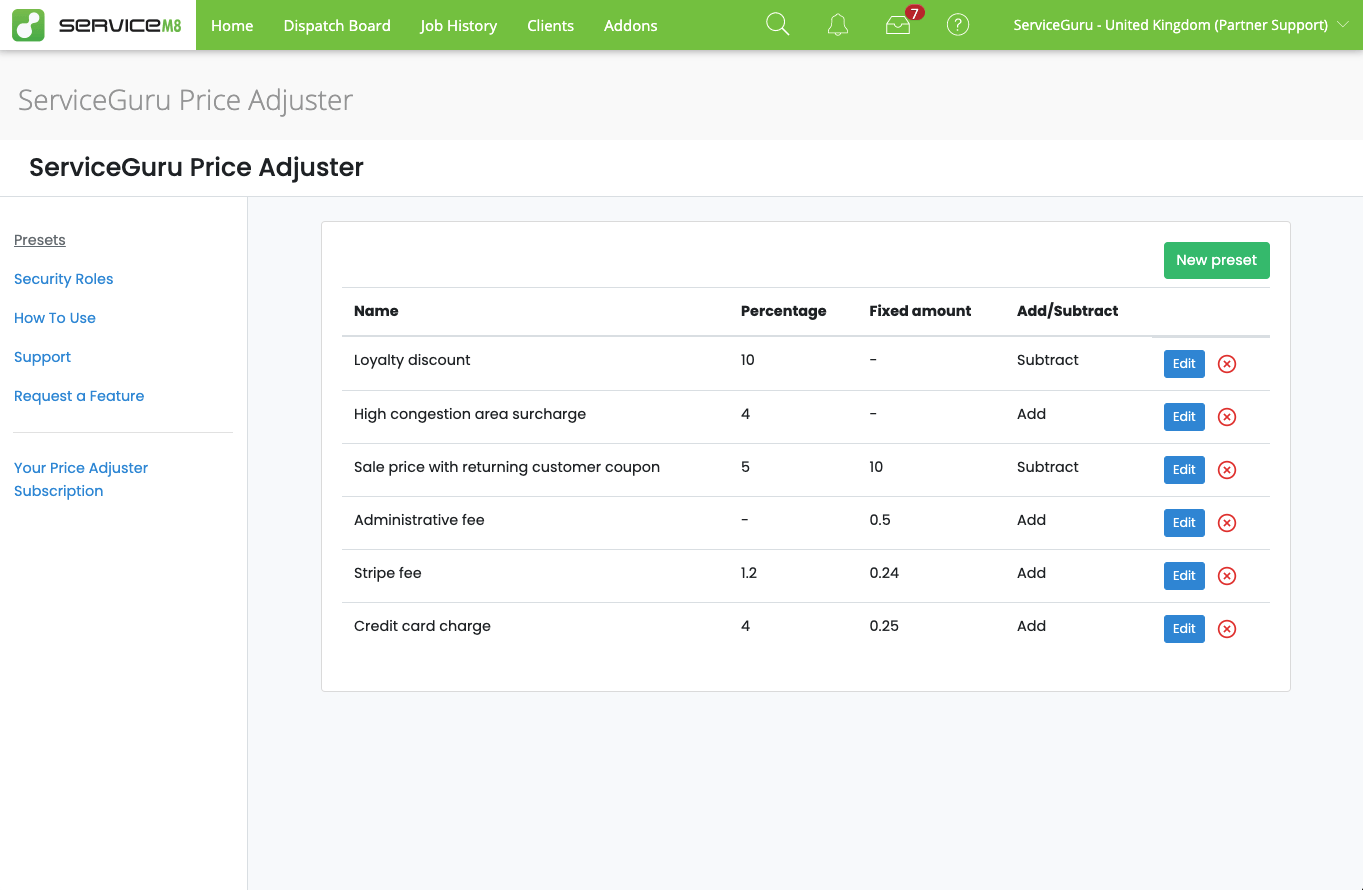Open the help question mark icon
Image resolution: width=1363 pixels, height=890 pixels.
point(958,25)
